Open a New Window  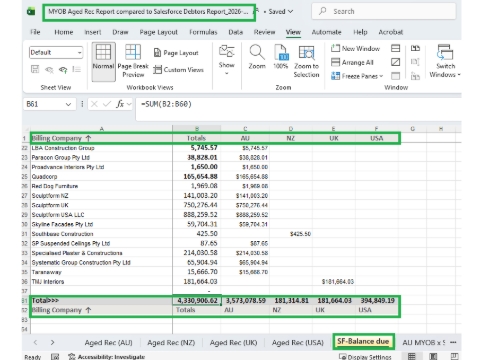tap(355, 49)
